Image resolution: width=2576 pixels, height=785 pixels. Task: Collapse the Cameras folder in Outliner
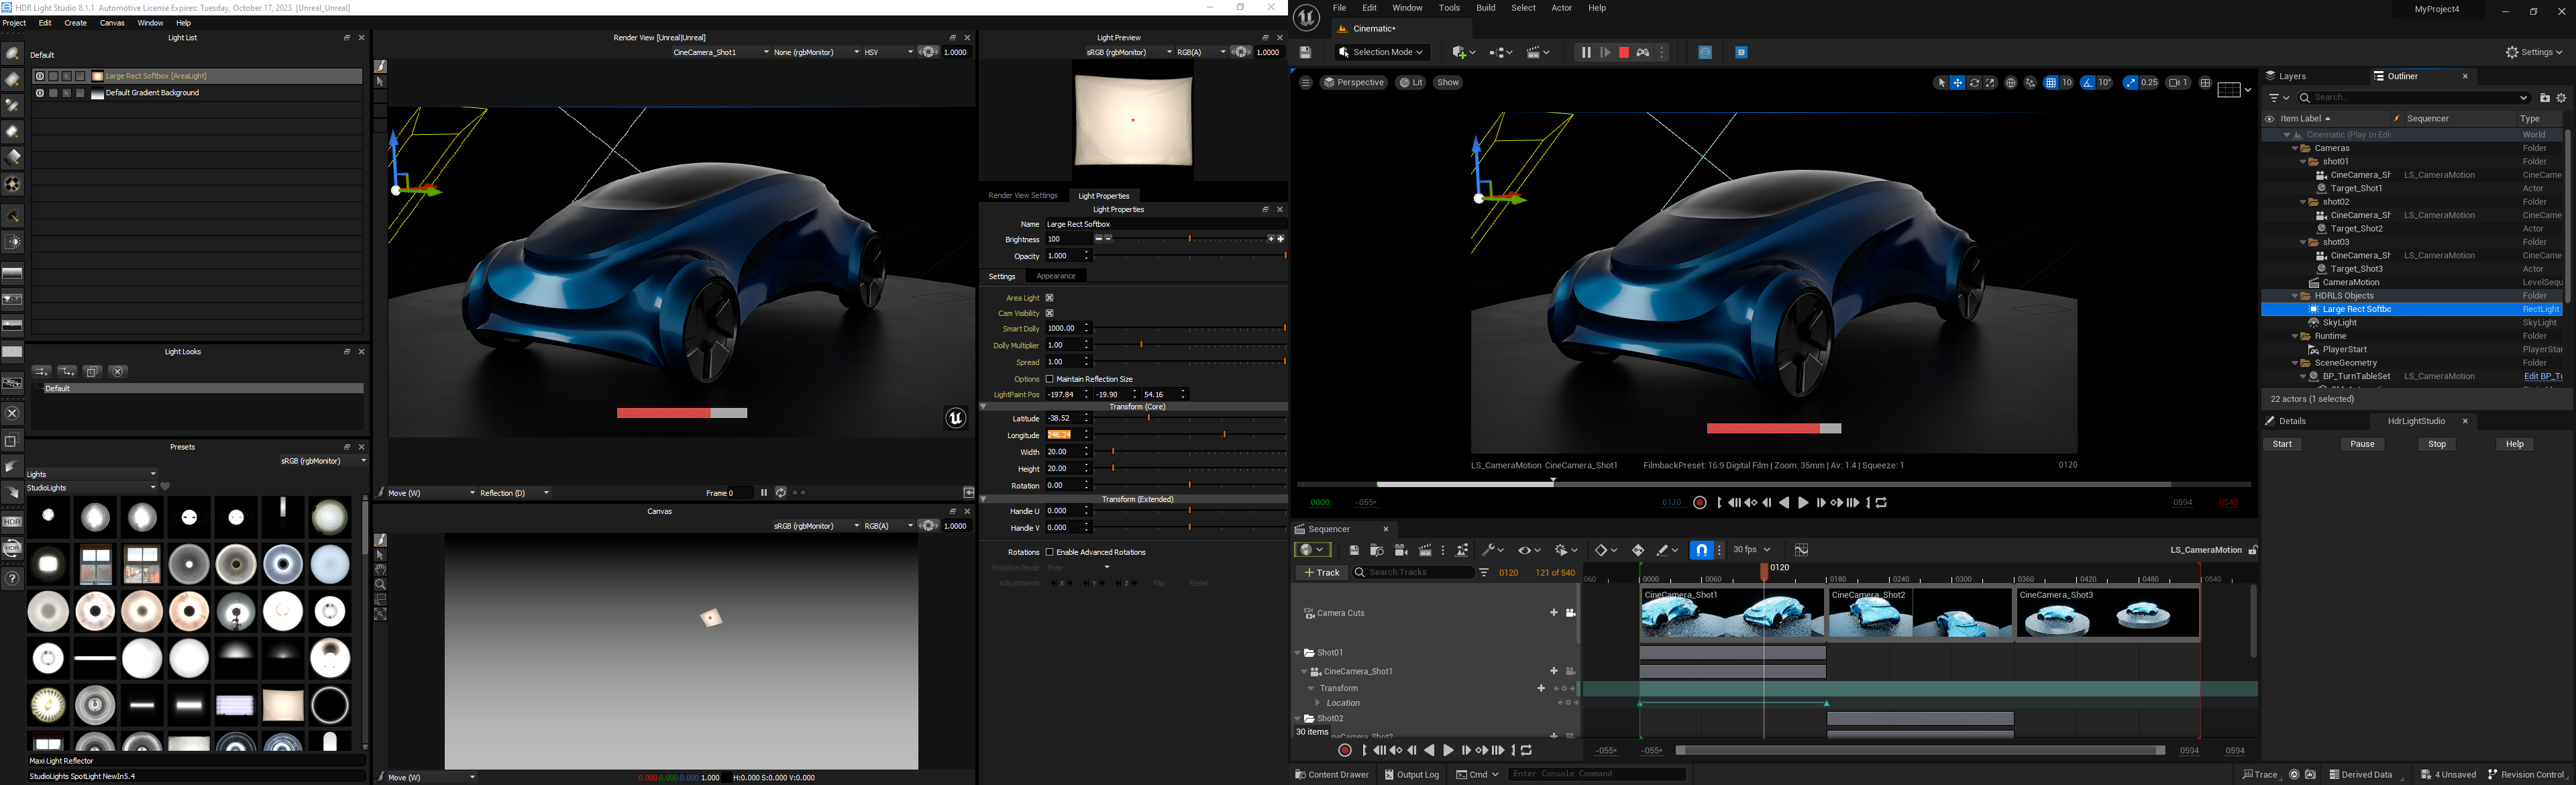[x=2295, y=148]
